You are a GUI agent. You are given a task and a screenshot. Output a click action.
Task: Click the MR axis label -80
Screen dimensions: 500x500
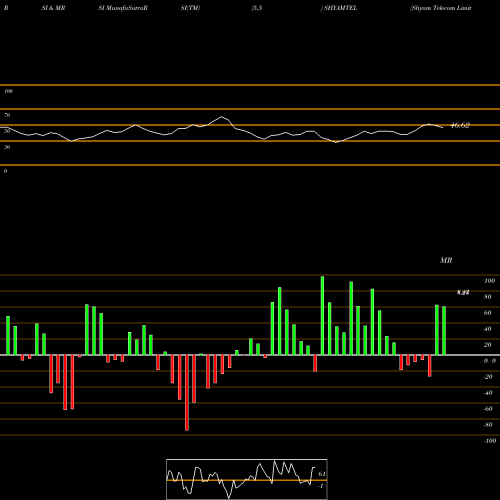coord(488,425)
